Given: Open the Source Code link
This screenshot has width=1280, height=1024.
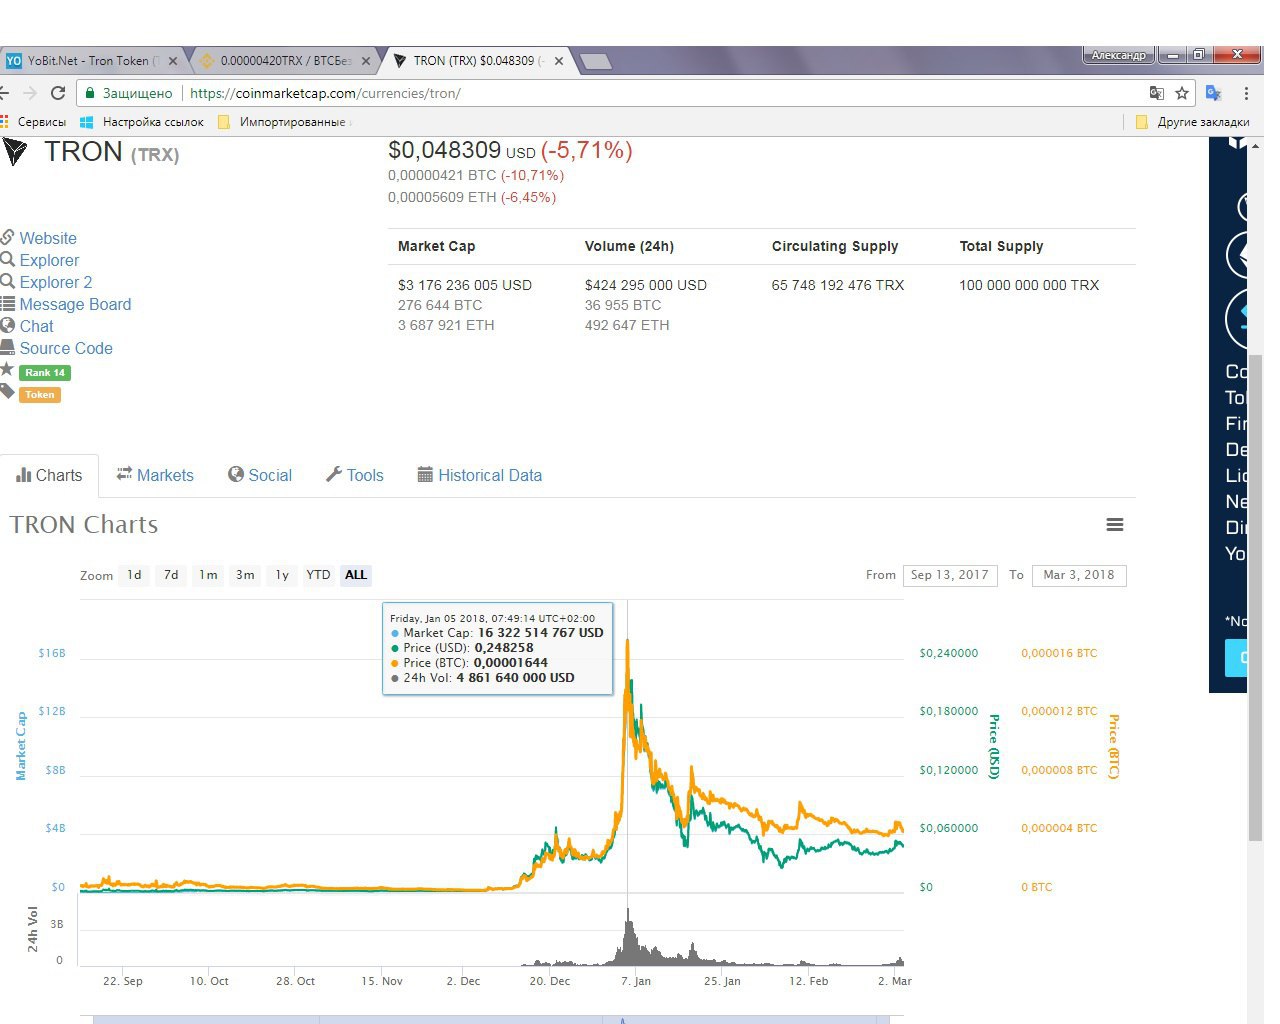Looking at the screenshot, I should pos(66,348).
